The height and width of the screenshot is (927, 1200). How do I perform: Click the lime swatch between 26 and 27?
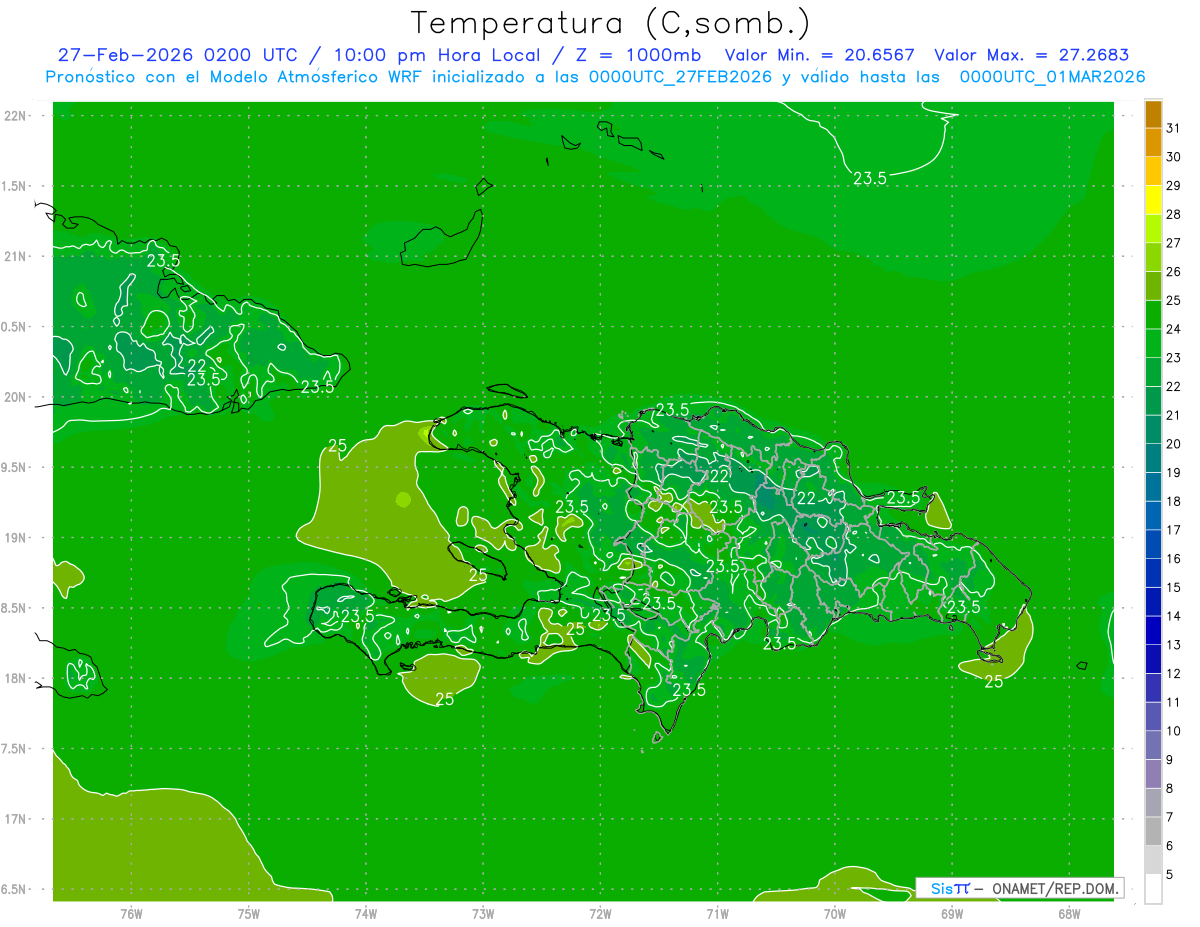click(1153, 258)
